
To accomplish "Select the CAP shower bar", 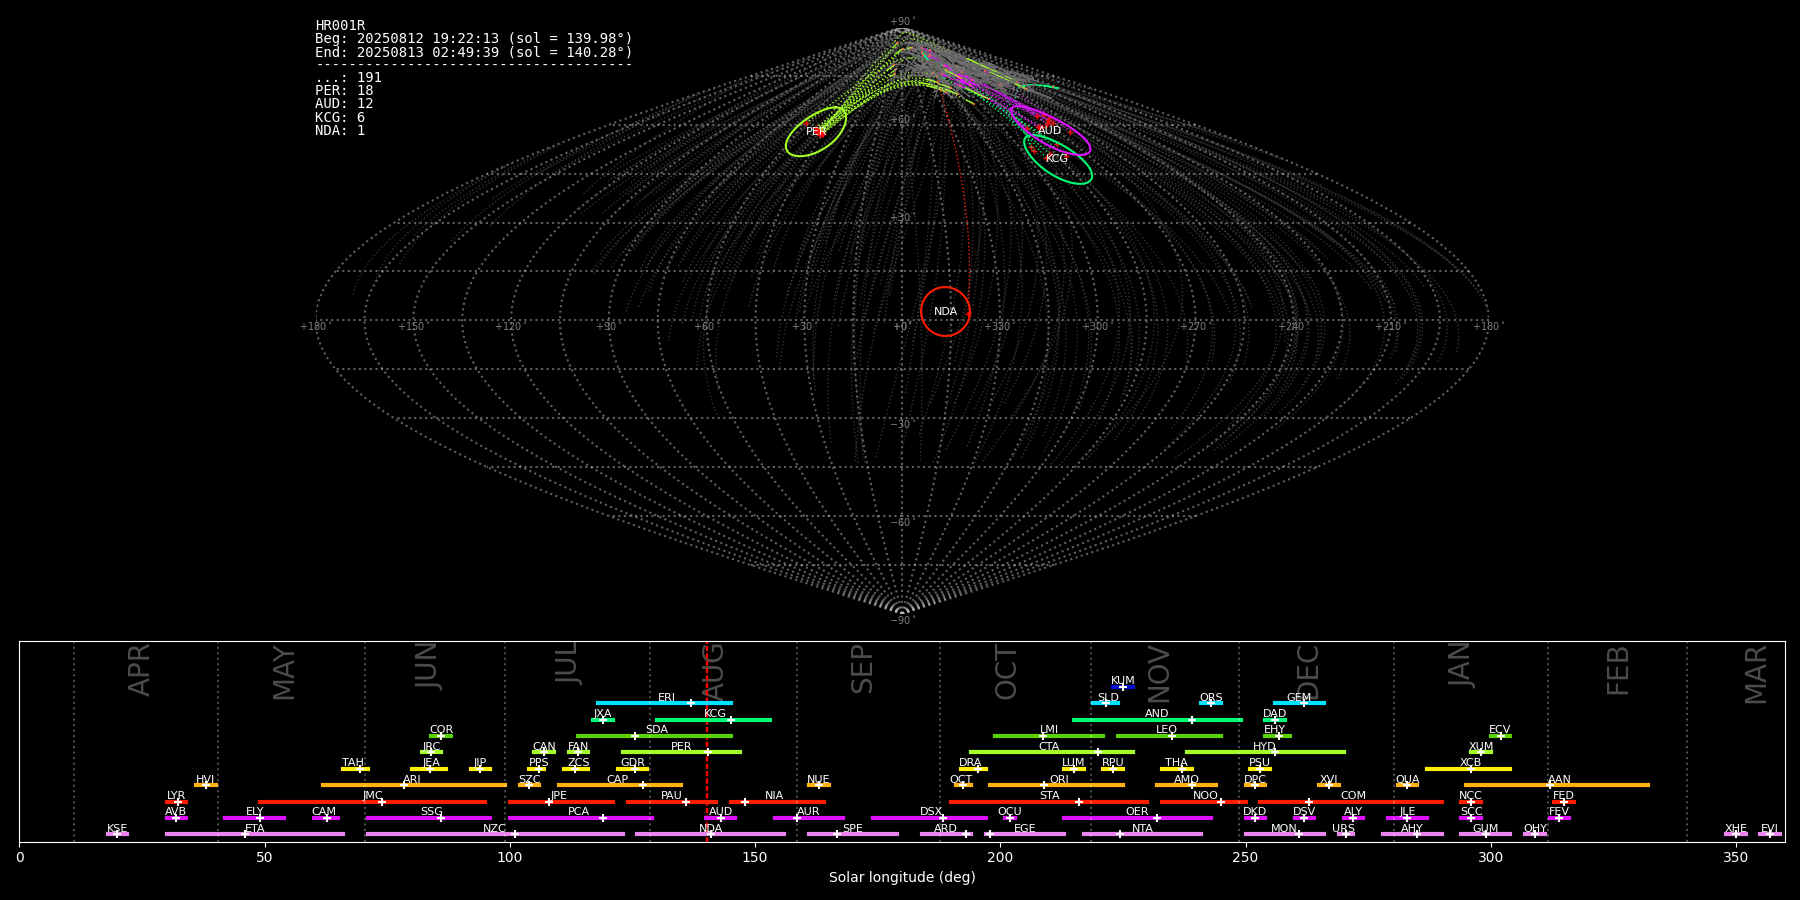I will (620, 785).
